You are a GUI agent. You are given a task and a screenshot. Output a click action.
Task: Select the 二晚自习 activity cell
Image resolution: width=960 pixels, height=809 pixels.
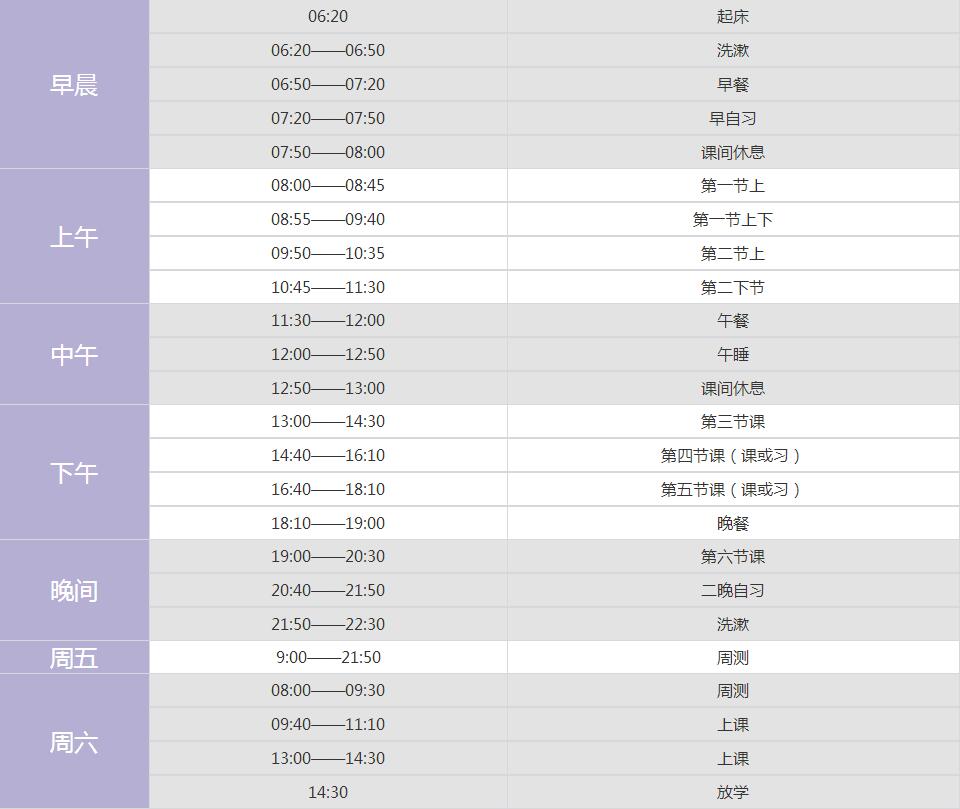(733, 590)
